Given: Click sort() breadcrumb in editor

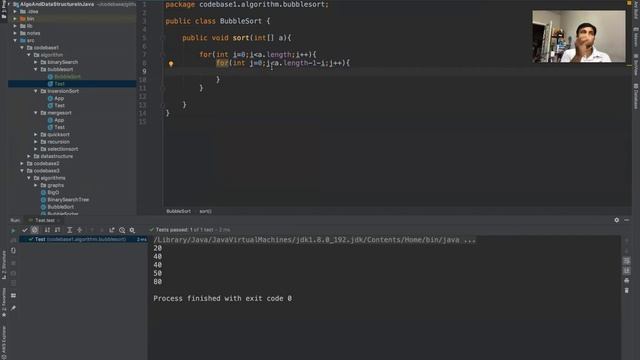Looking at the screenshot, I should point(205,211).
